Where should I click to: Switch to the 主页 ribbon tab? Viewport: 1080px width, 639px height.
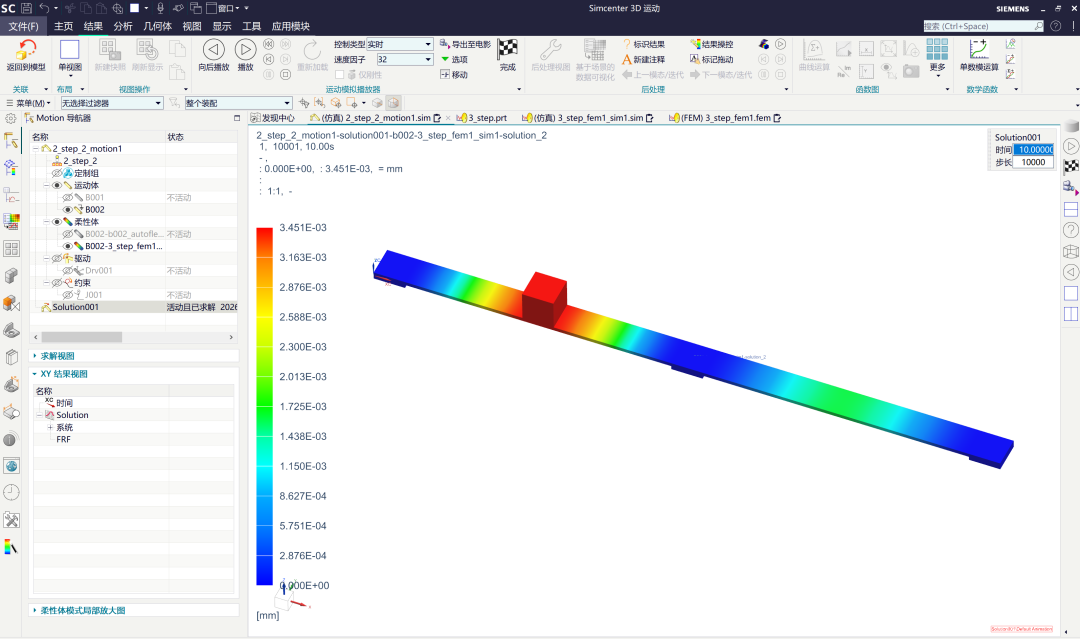[x=63, y=26]
